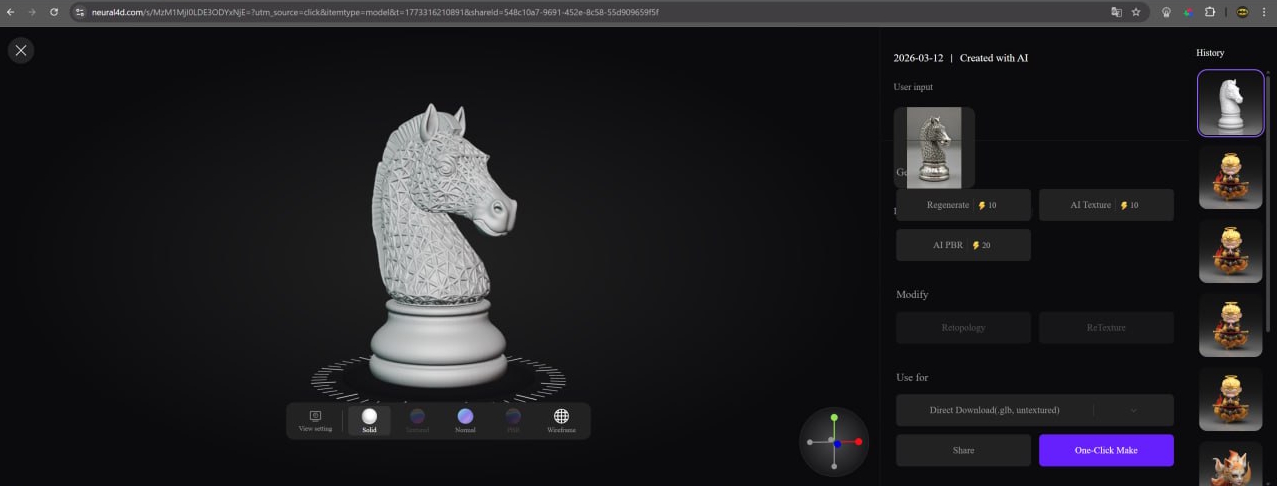This screenshot has height=486, width=1277.
Task: Select Direct Download (.glb, untextured) option
Action: pyautogui.click(x=994, y=410)
